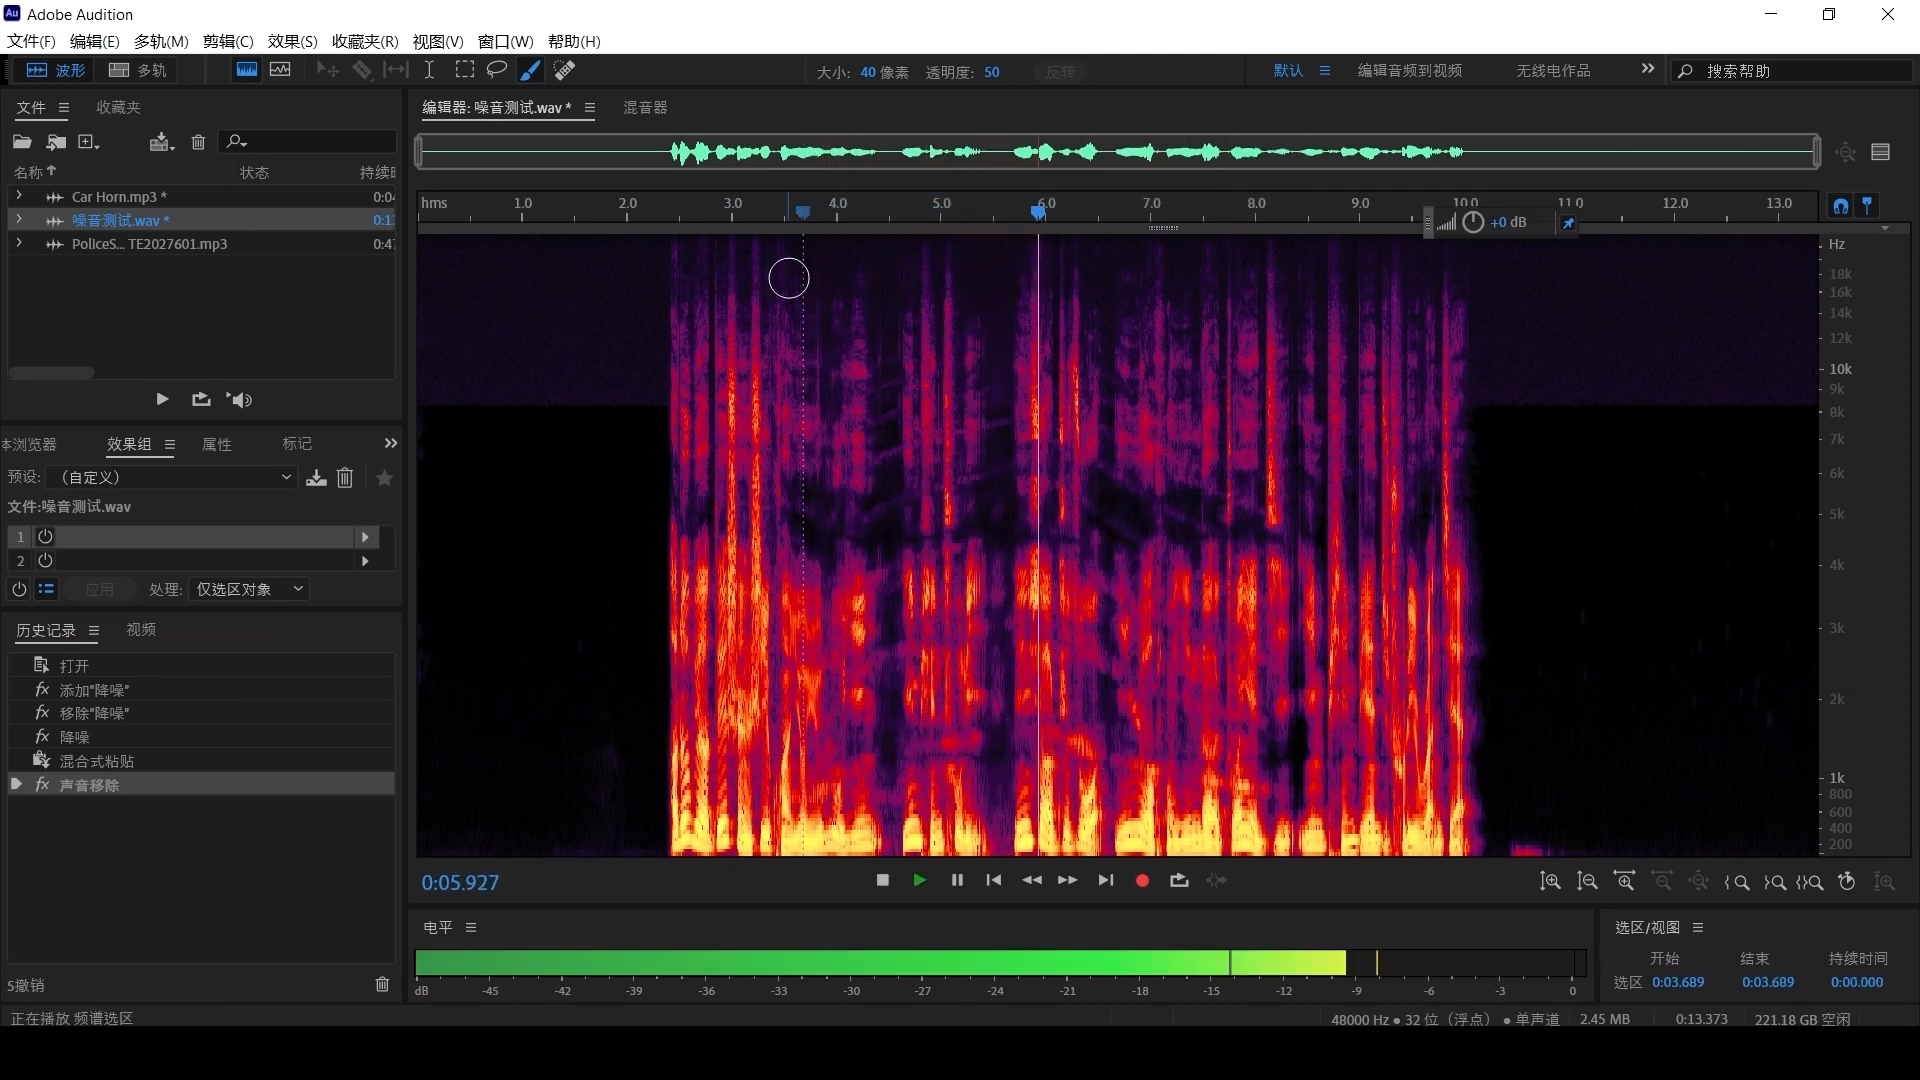Select the Paintbrush Selection tool
This screenshot has height=1080, width=1920.
tap(530, 70)
